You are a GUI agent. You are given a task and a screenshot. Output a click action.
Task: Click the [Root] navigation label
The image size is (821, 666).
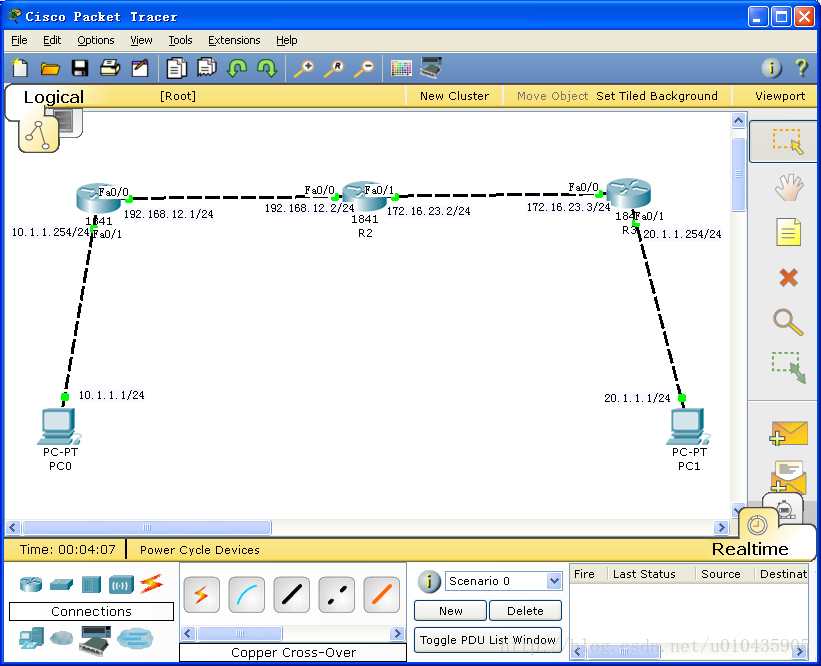coord(178,96)
